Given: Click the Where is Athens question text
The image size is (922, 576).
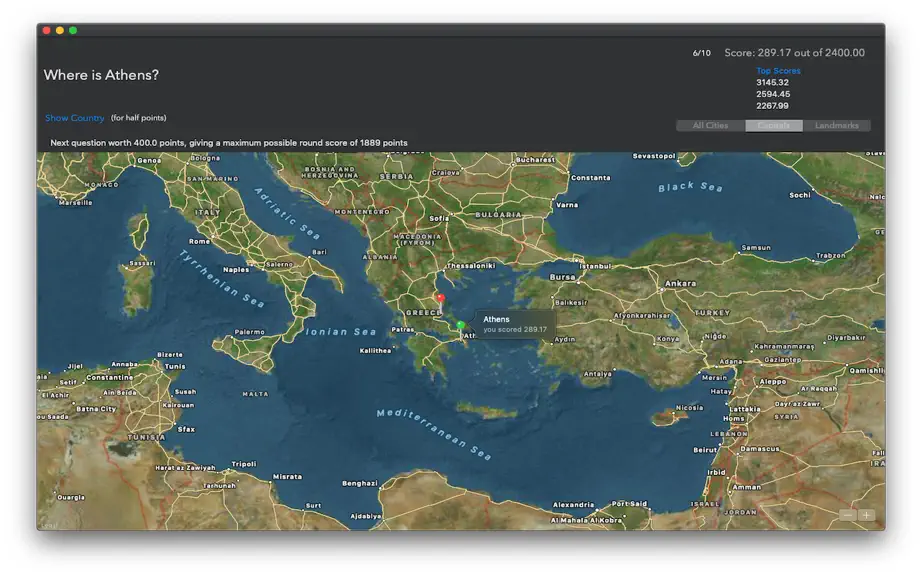Looking at the screenshot, I should coord(101,75).
